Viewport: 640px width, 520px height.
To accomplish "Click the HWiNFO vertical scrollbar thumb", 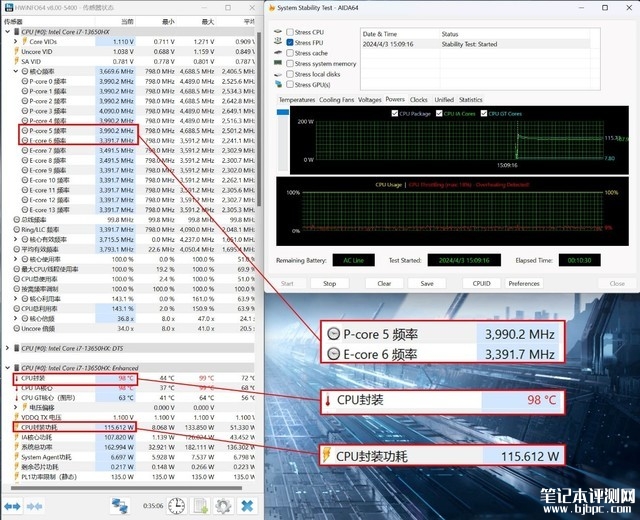I will [259, 118].
